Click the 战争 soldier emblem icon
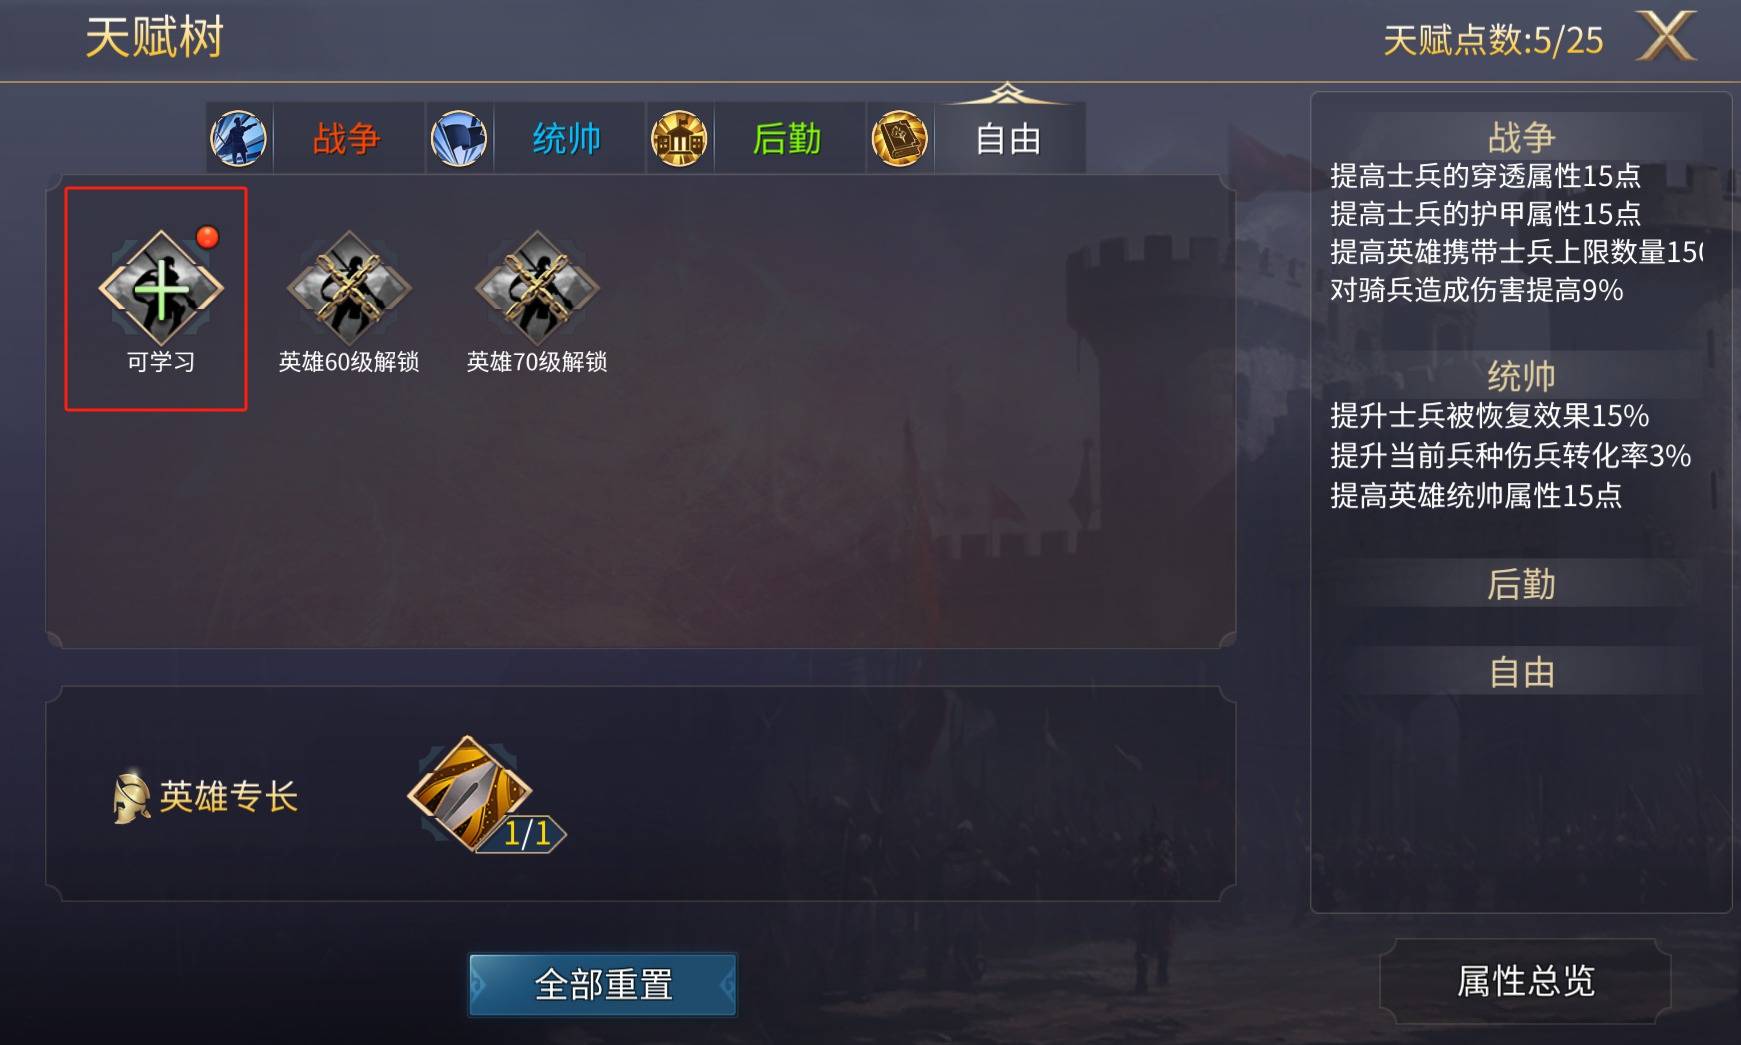The height and width of the screenshot is (1045, 1741). click(x=239, y=138)
